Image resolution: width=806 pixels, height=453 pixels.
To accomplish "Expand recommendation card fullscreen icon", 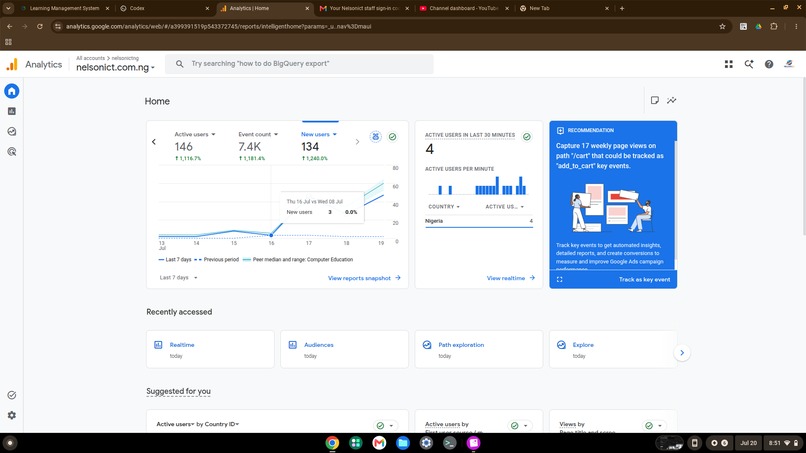I will click(x=559, y=279).
